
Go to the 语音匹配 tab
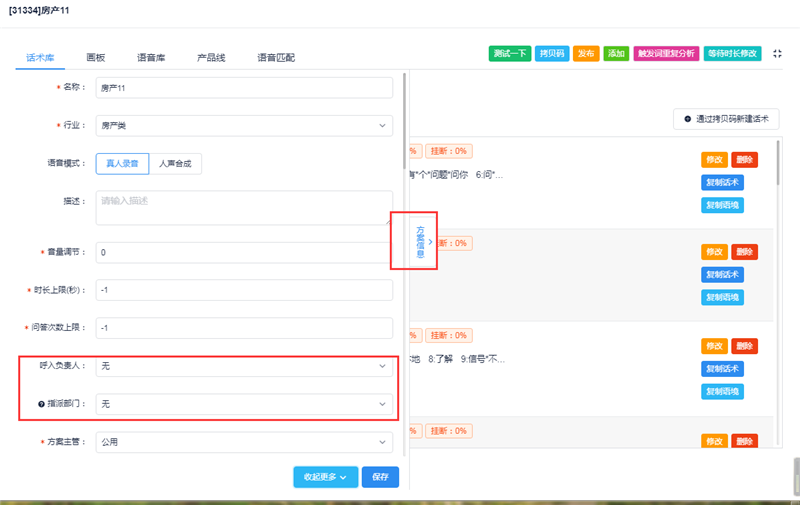click(275, 58)
